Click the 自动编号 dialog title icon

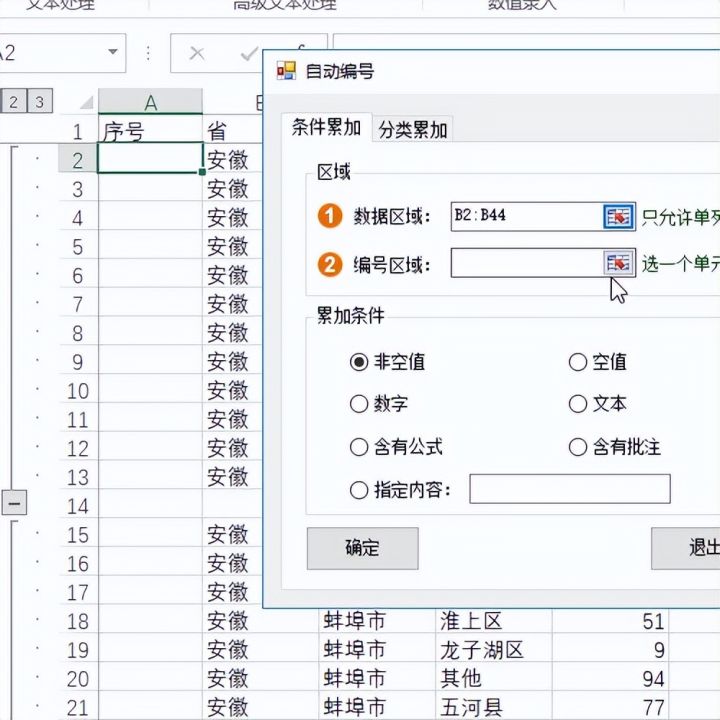pyautogui.click(x=286, y=71)
